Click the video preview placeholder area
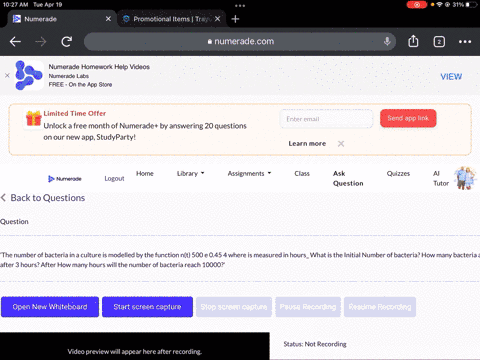The image size is (480, 360). tap(135, 346)
